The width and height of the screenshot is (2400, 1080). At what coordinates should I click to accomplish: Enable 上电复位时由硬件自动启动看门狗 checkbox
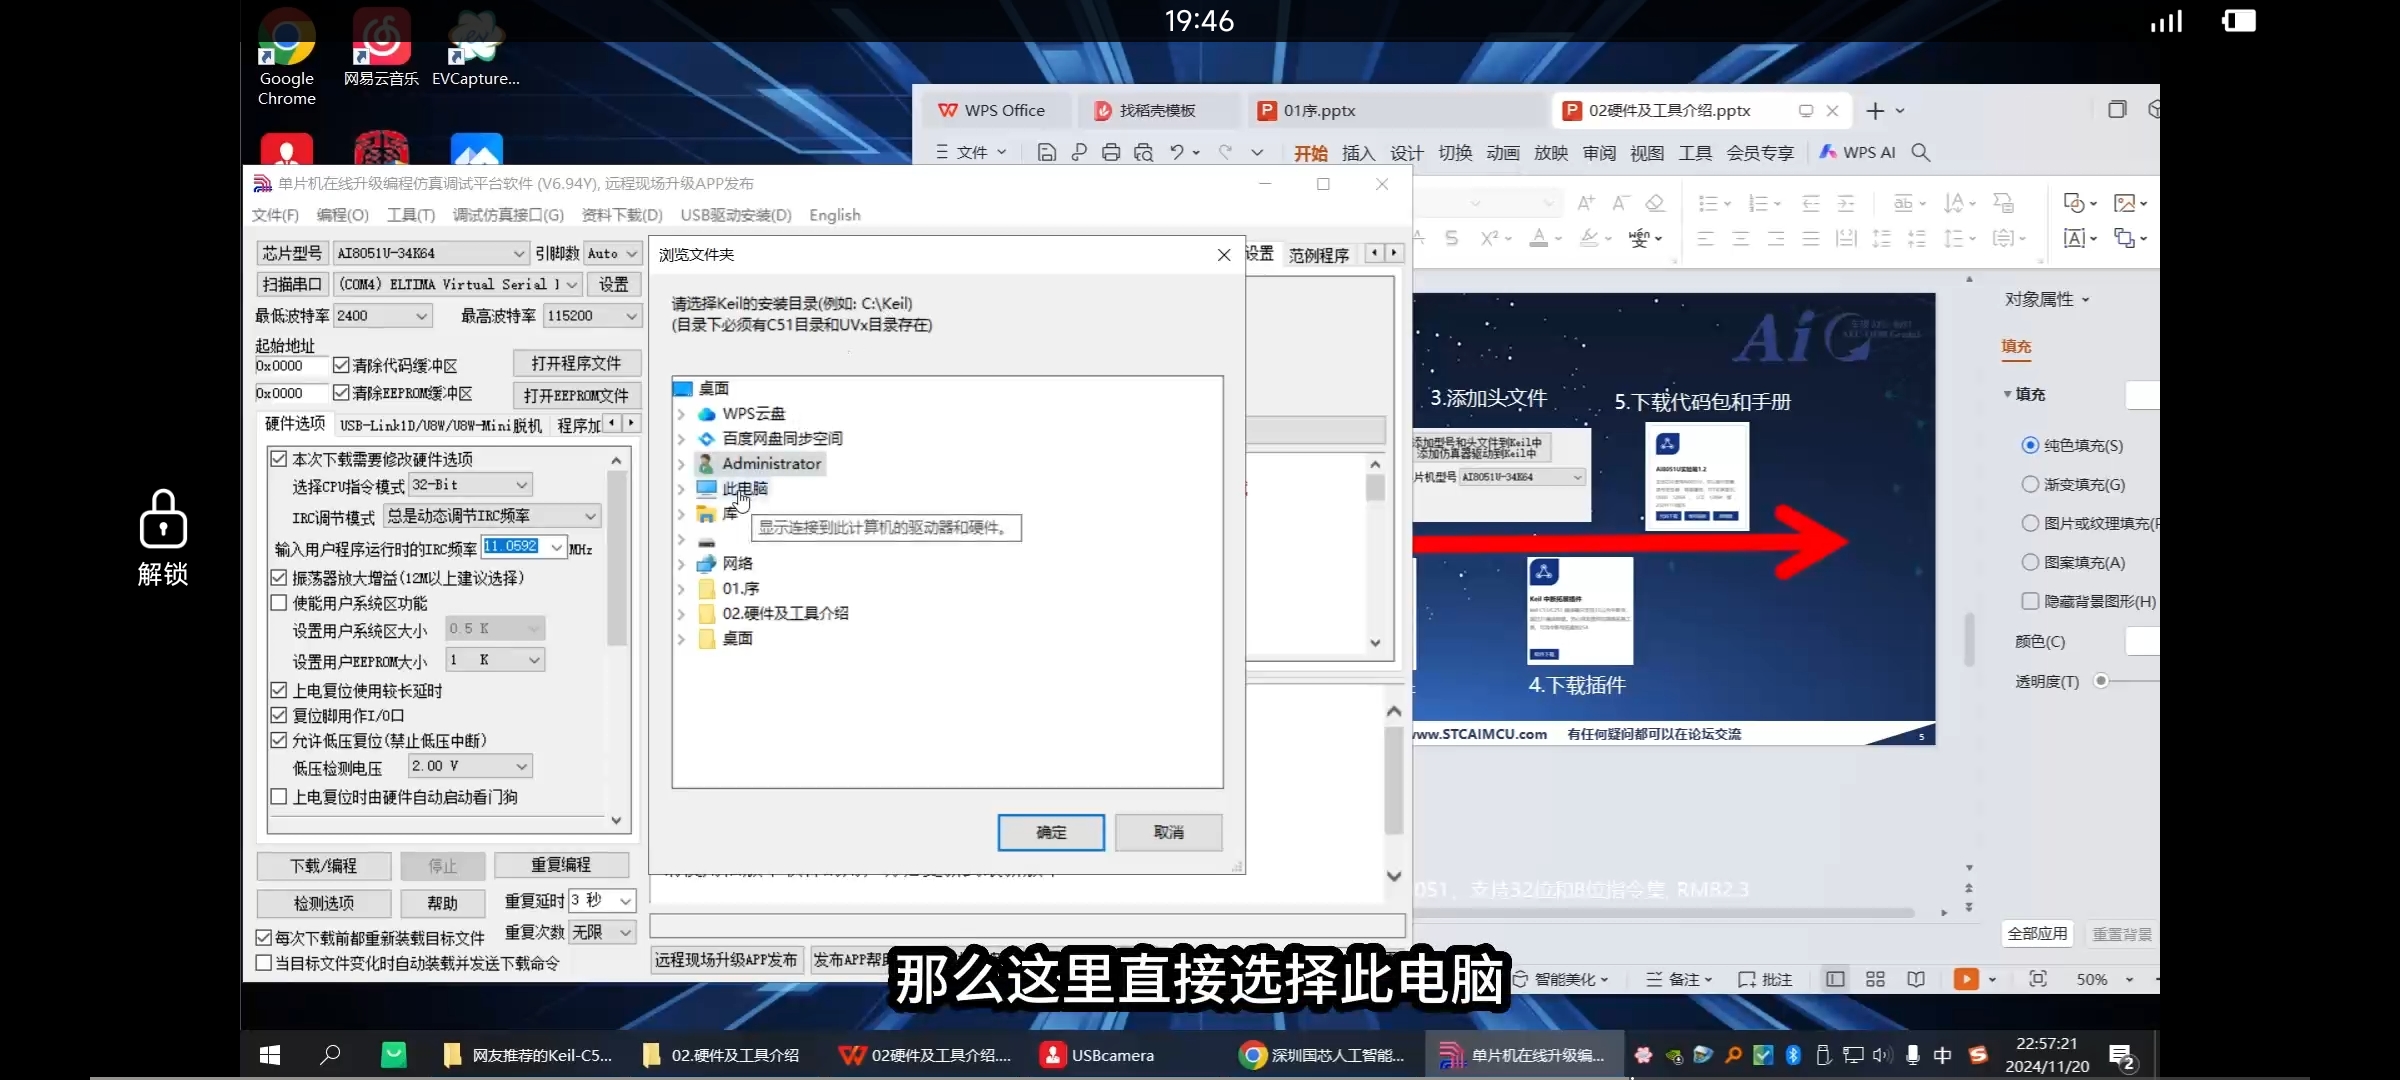pos(279,797)
